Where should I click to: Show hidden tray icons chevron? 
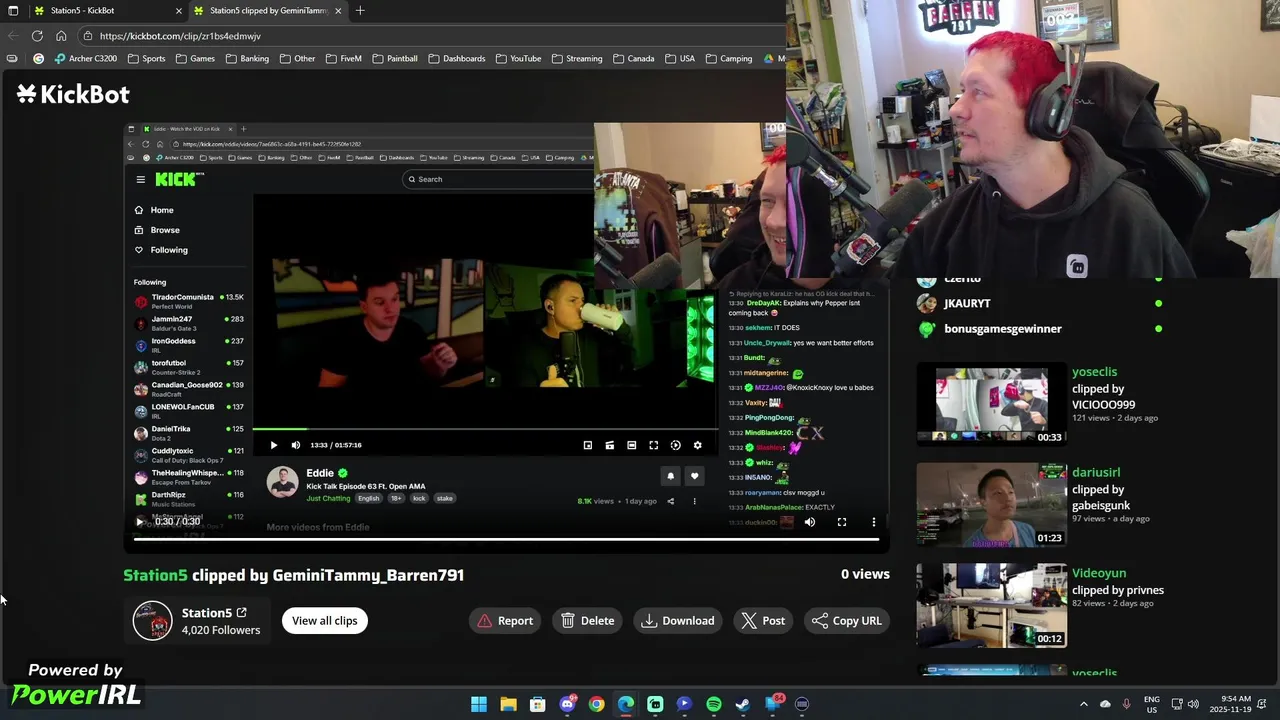[1084, 704]
